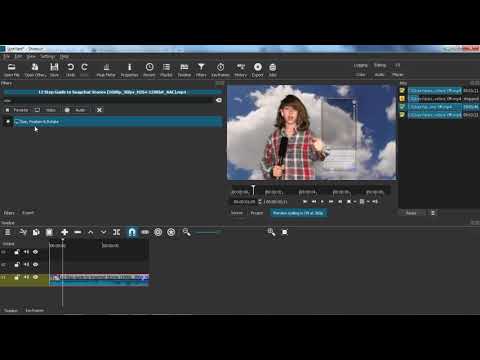Adjust the timeline zoom slider

pos(209,232)
